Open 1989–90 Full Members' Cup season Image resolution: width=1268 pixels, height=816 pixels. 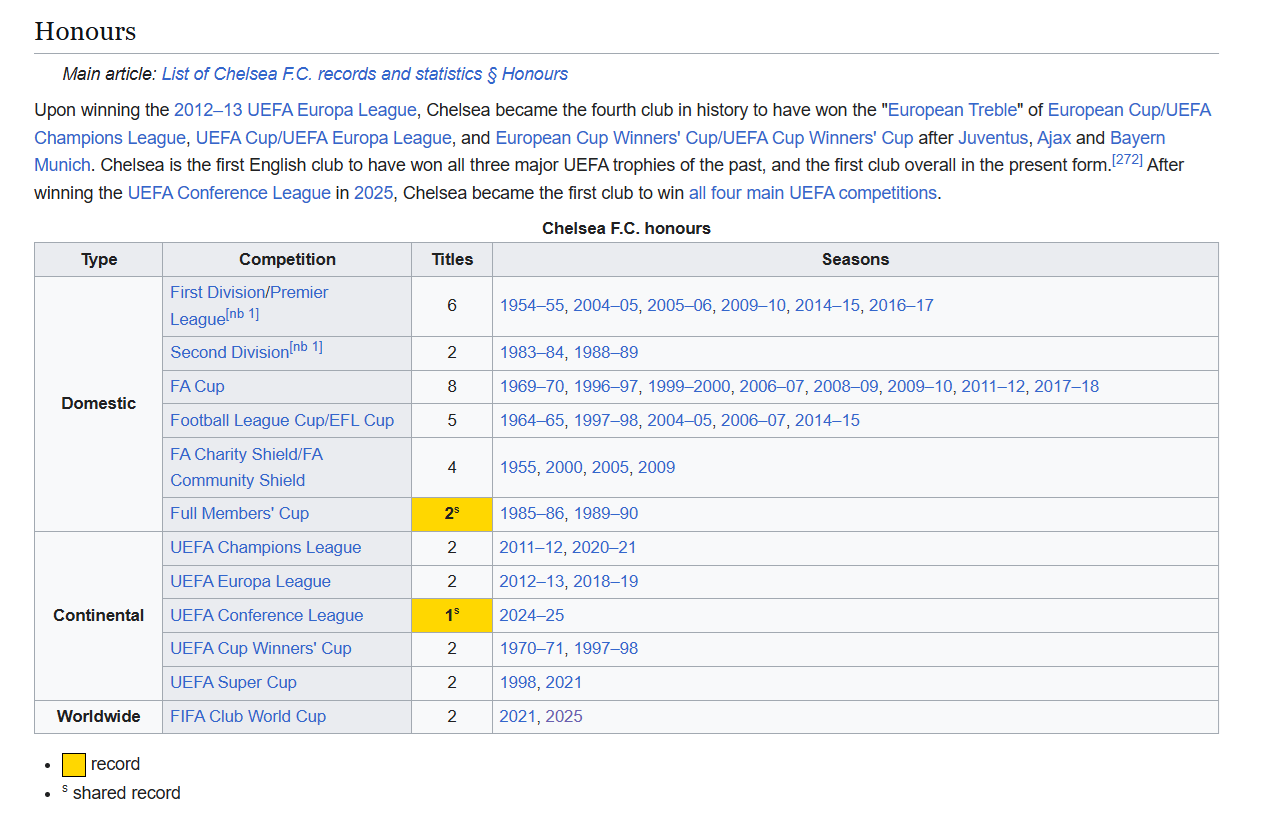pyautogui.click(x=606, y=514)
